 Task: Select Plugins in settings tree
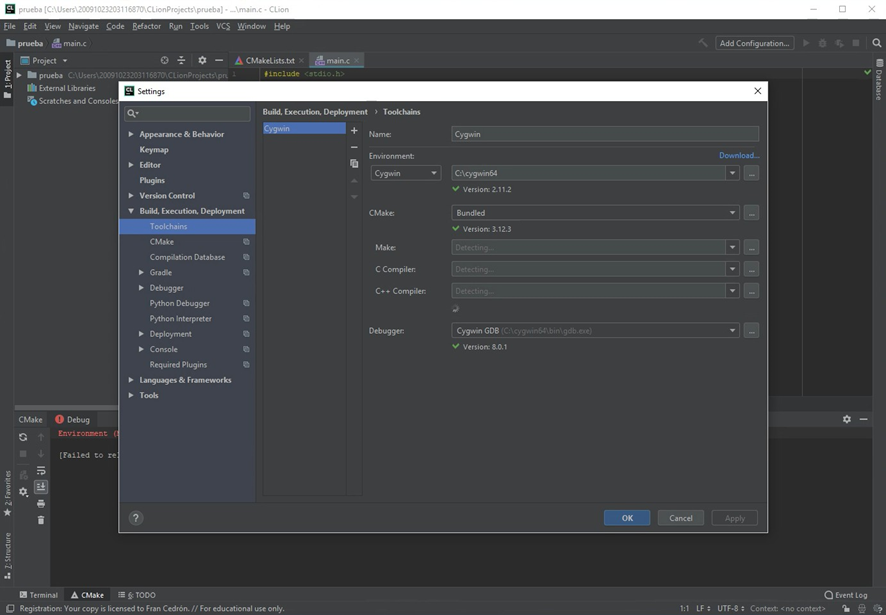[x=152, y=180]
